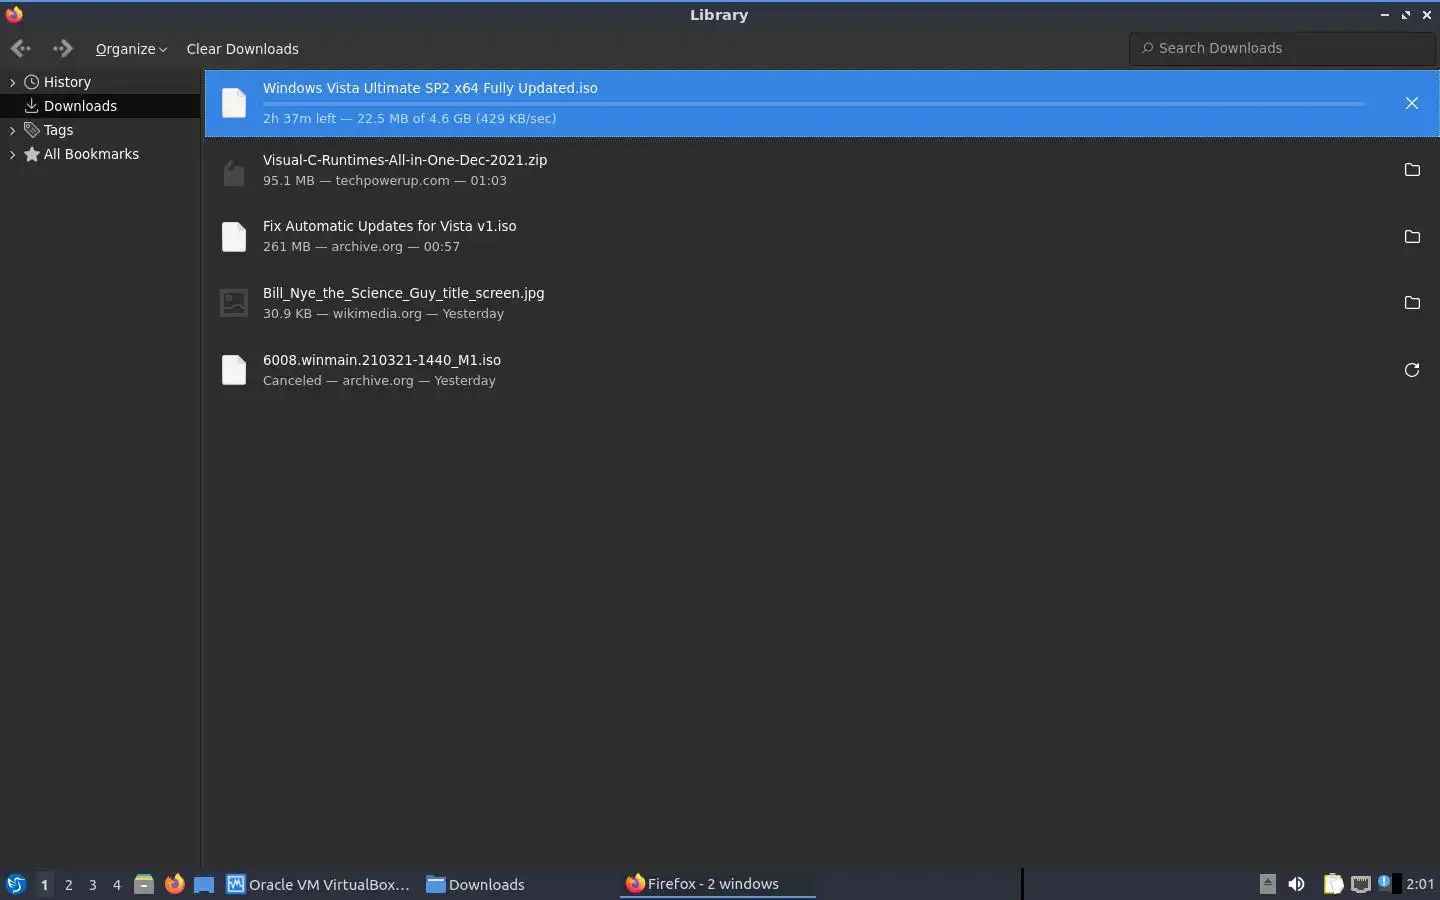Image resolution: width=1440 pixels, height=900 pixels.
Task: Select the Visual-C-Runtimes-All-in-One-Dec-2021.zip entry
Action: click(822, 170)
